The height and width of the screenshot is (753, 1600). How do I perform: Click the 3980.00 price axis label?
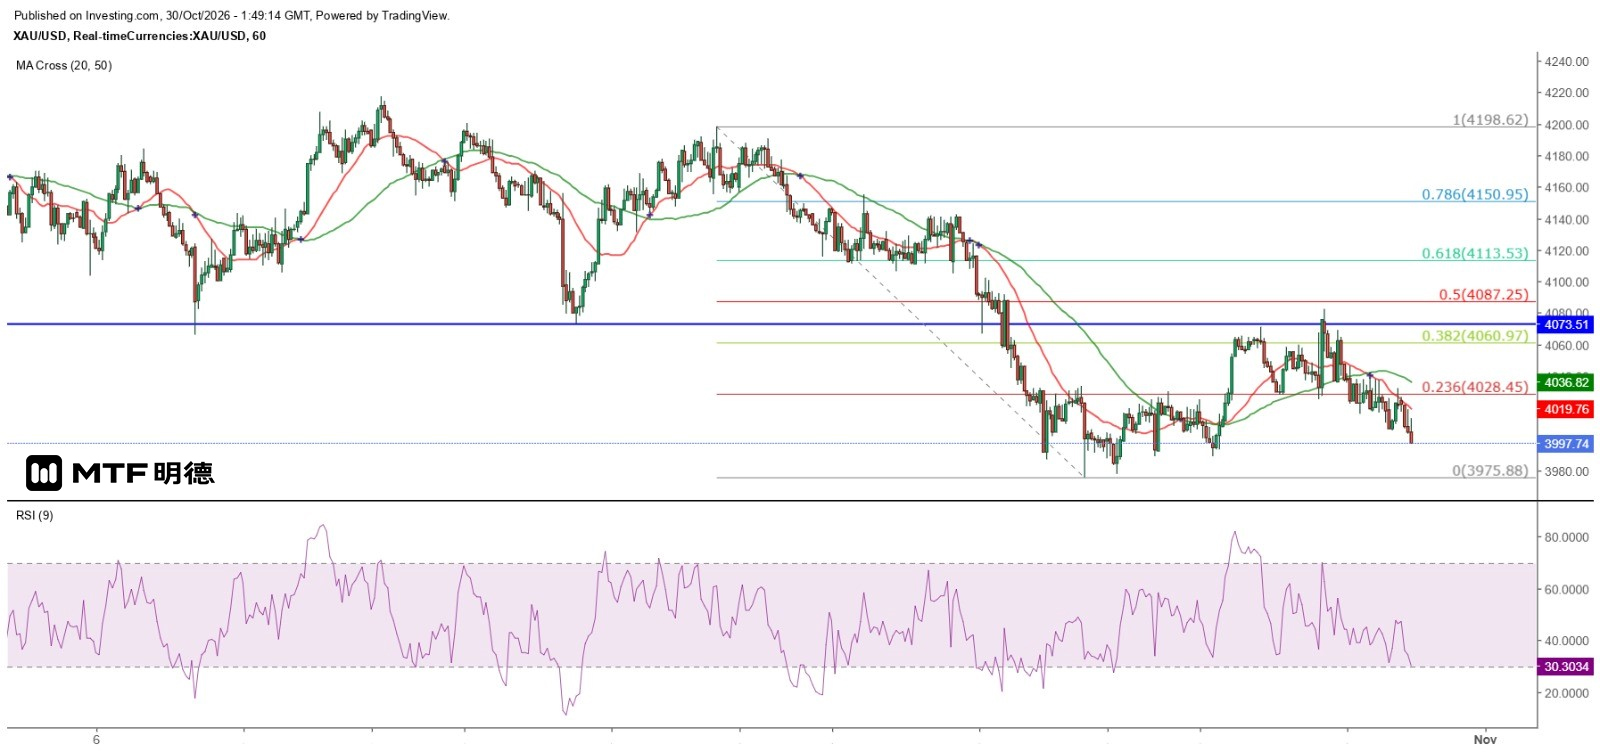coord(1566,471)
